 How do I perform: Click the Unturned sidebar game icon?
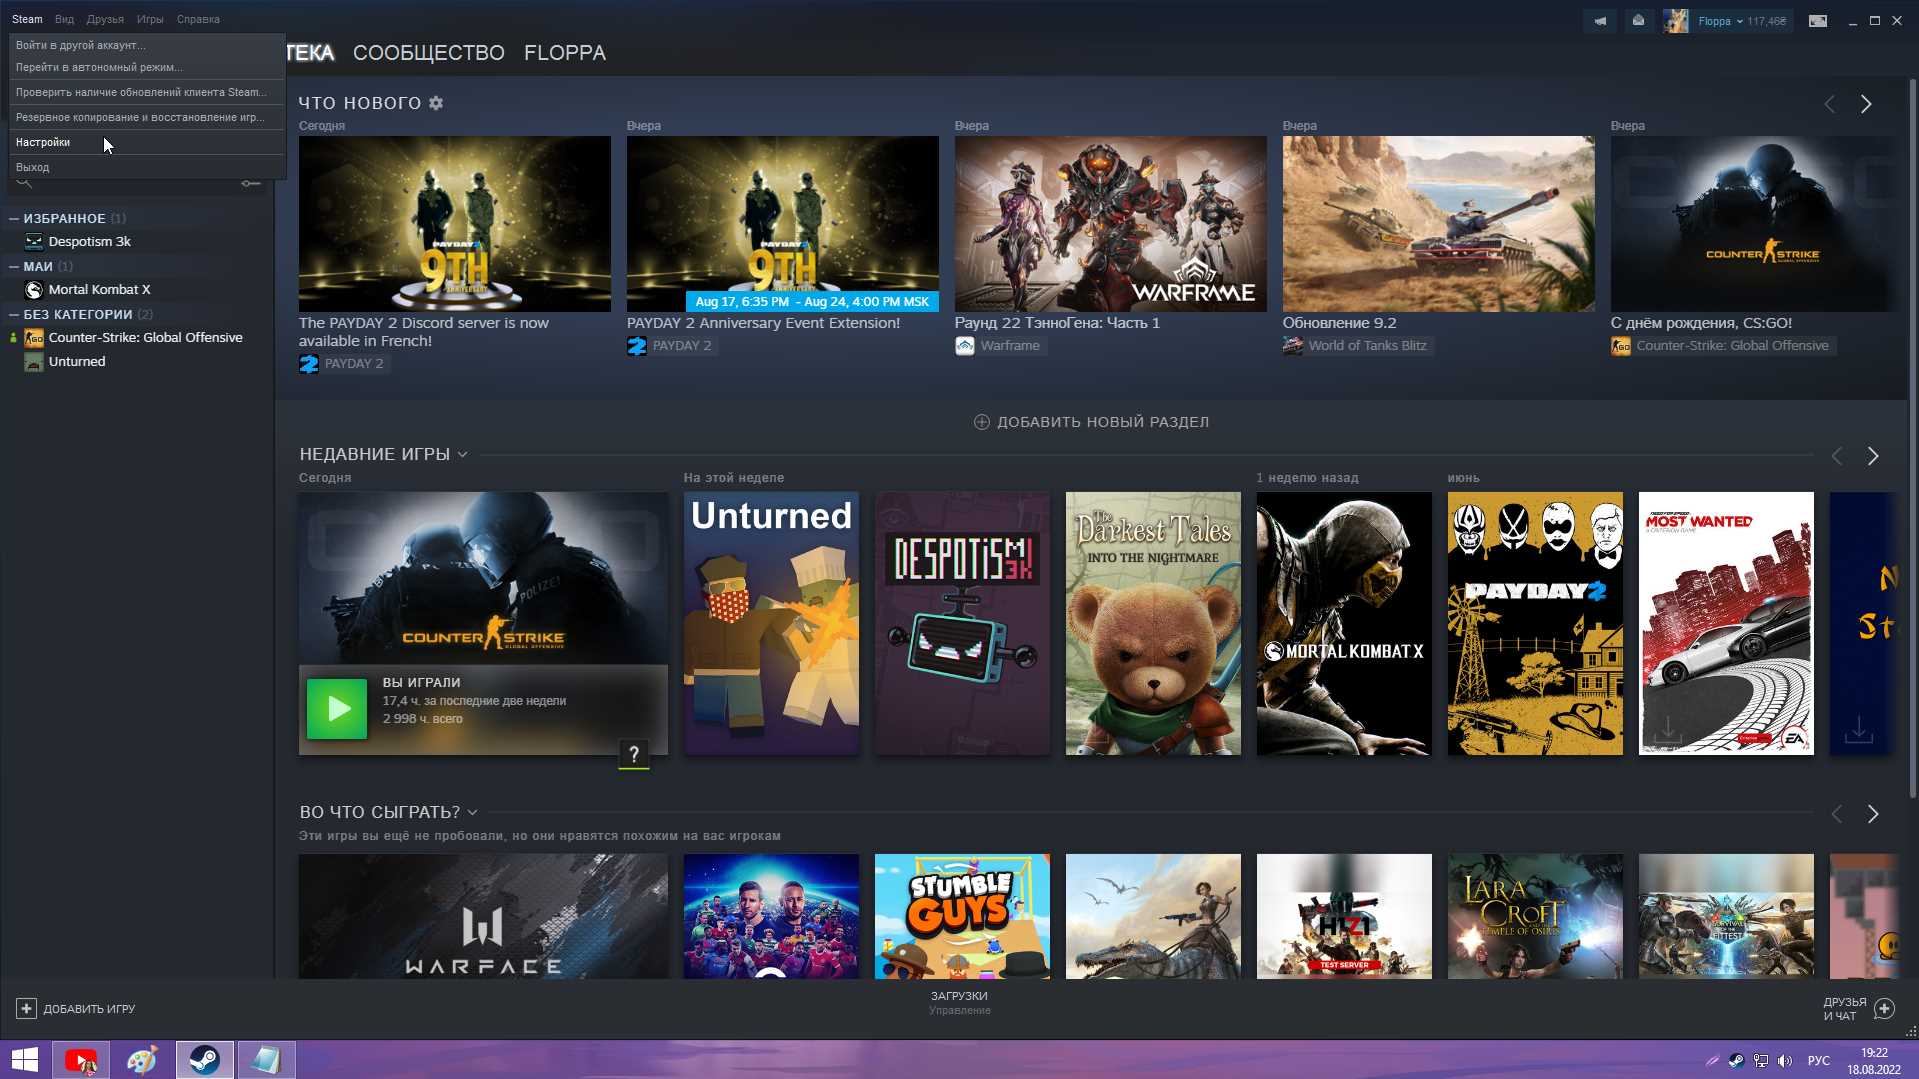34,362
